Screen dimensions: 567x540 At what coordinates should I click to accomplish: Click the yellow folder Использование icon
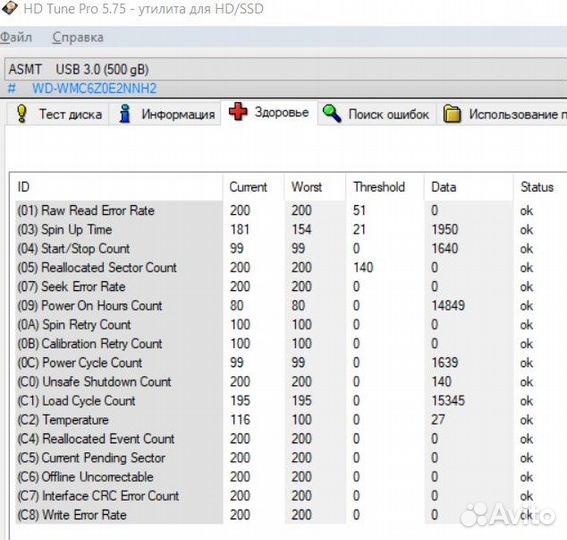tap(452, 114)
